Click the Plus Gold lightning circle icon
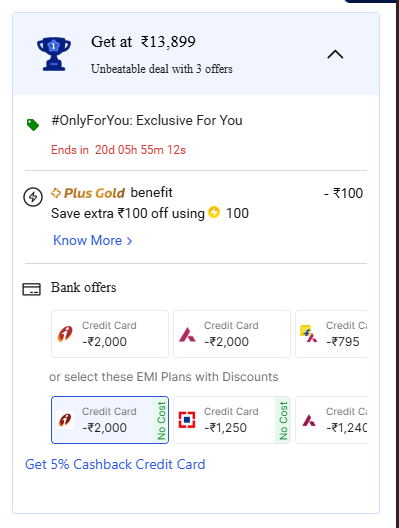The height and width of the screenshot is (528, 399). [33, 197]
